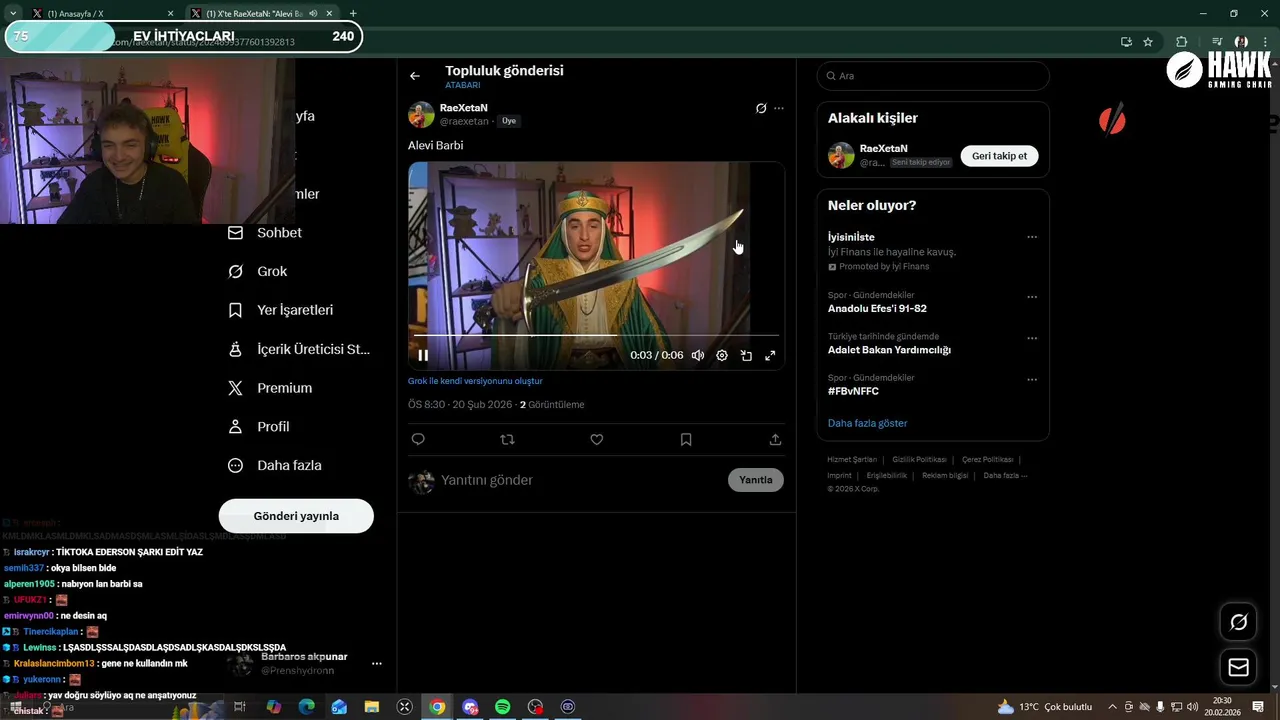Click RaeXetaN's avatar on the post
Image resolution: width=1280 pixels, height=720 pixels.
pyautogui.click(x=421, y=114)
